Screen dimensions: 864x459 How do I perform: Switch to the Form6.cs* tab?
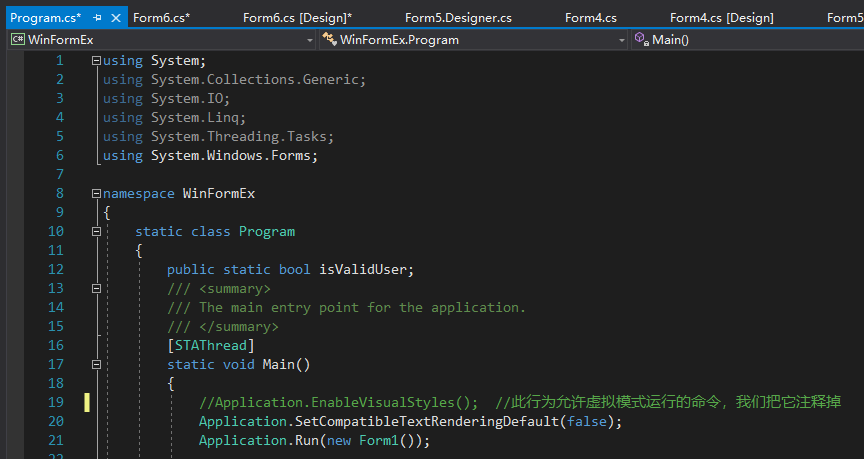tap(161, 18)
